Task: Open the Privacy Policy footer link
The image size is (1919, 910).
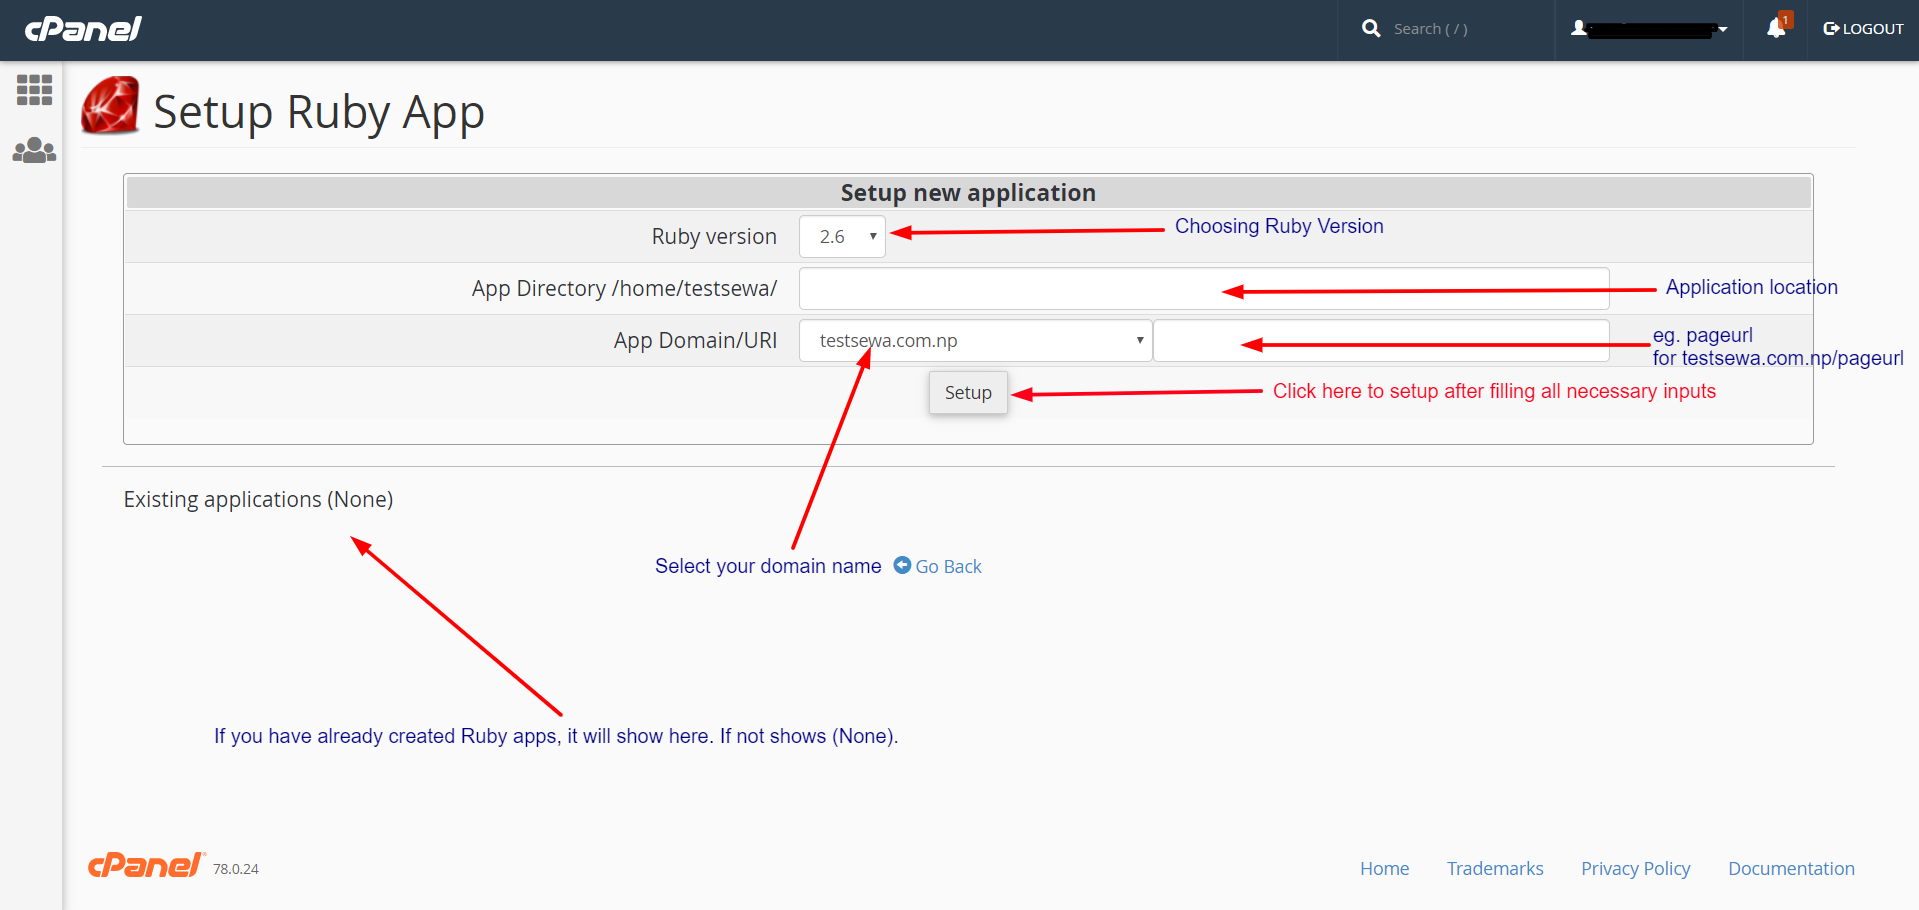Action: 1635,869
